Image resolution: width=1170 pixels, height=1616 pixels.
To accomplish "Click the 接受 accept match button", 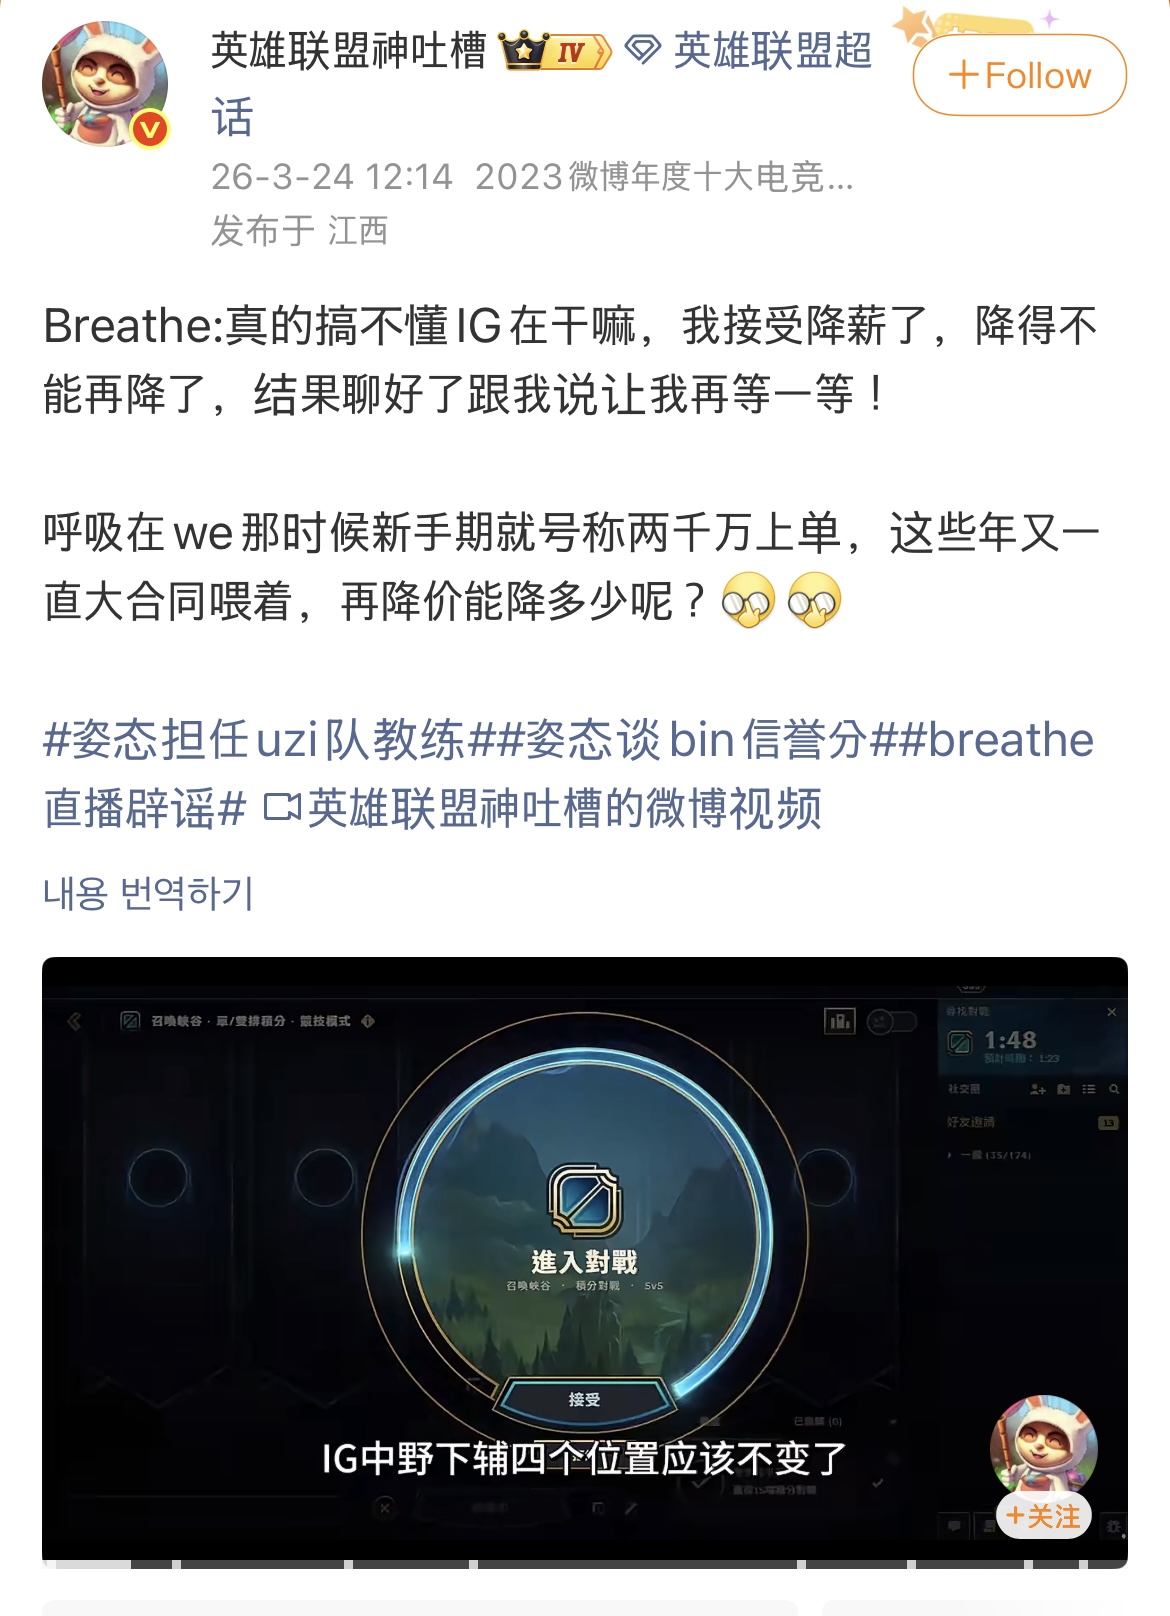I will [x=584, y=1399].
